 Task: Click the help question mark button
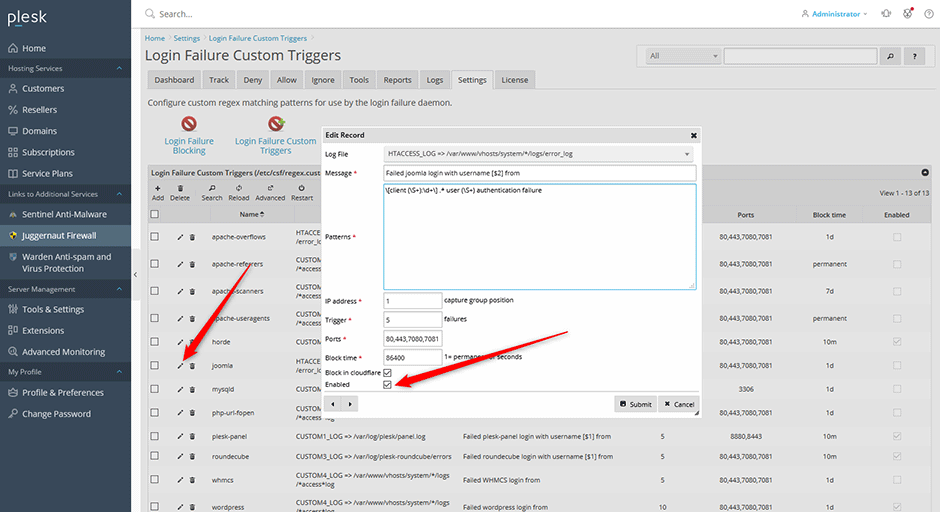pyautogui.click(x=914, y=56)
